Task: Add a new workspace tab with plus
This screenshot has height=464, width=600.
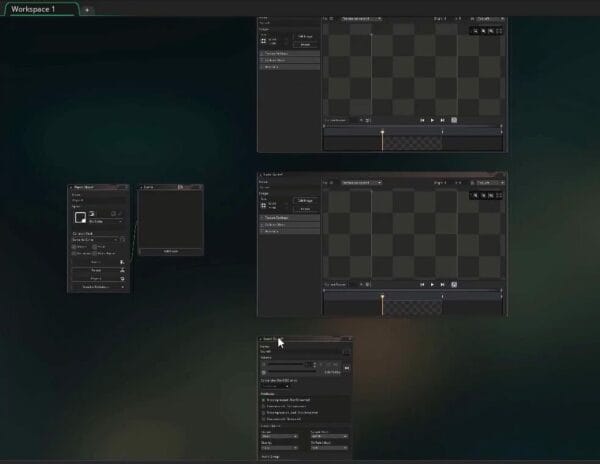Action: [87, 10]
